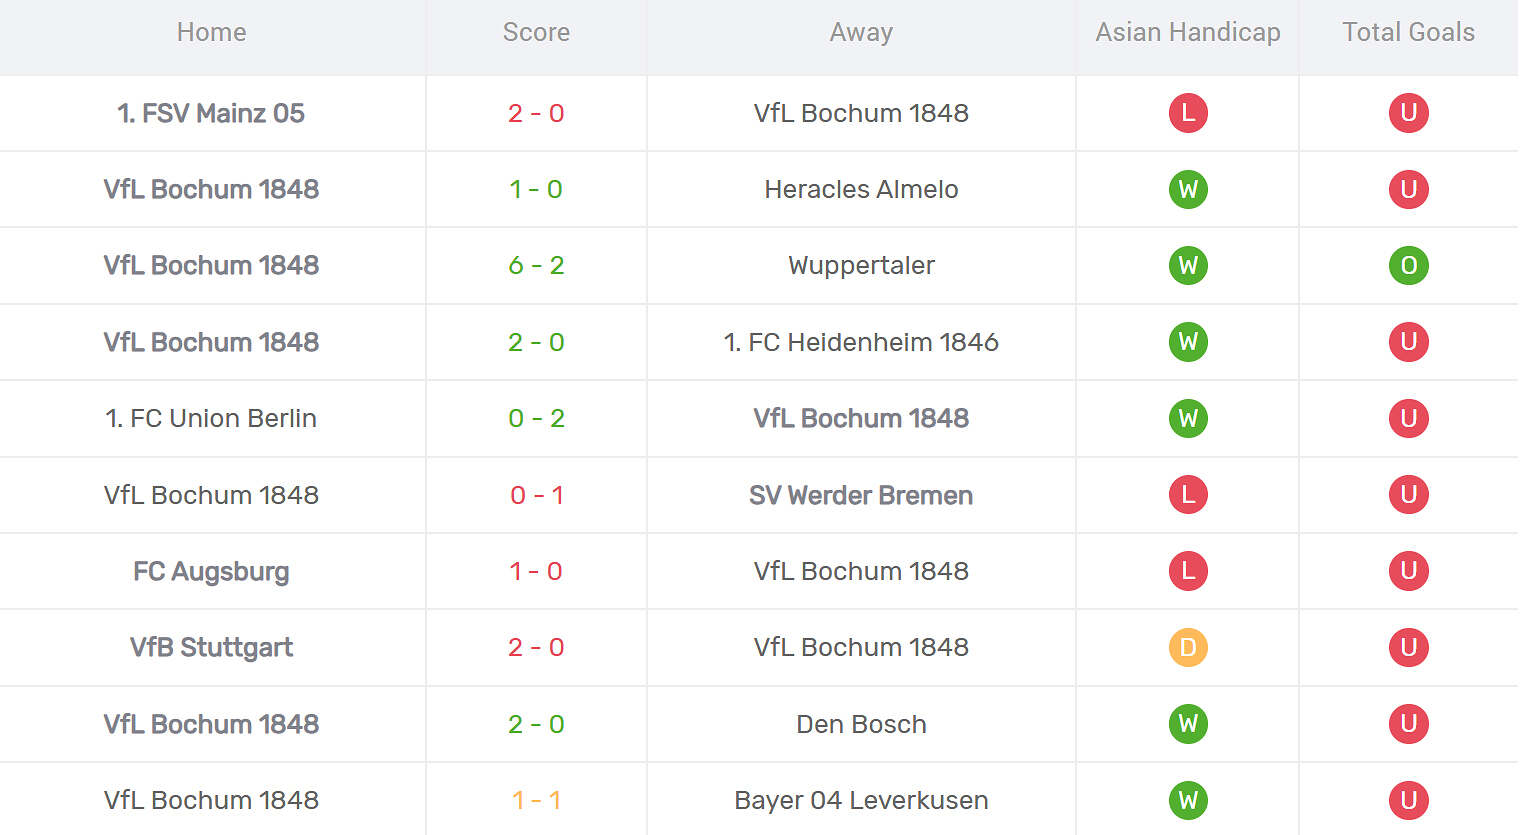Viewport: 1521px width, 835px height.
Task: Select the Total Goals column header
Action: click(1408, 32)
